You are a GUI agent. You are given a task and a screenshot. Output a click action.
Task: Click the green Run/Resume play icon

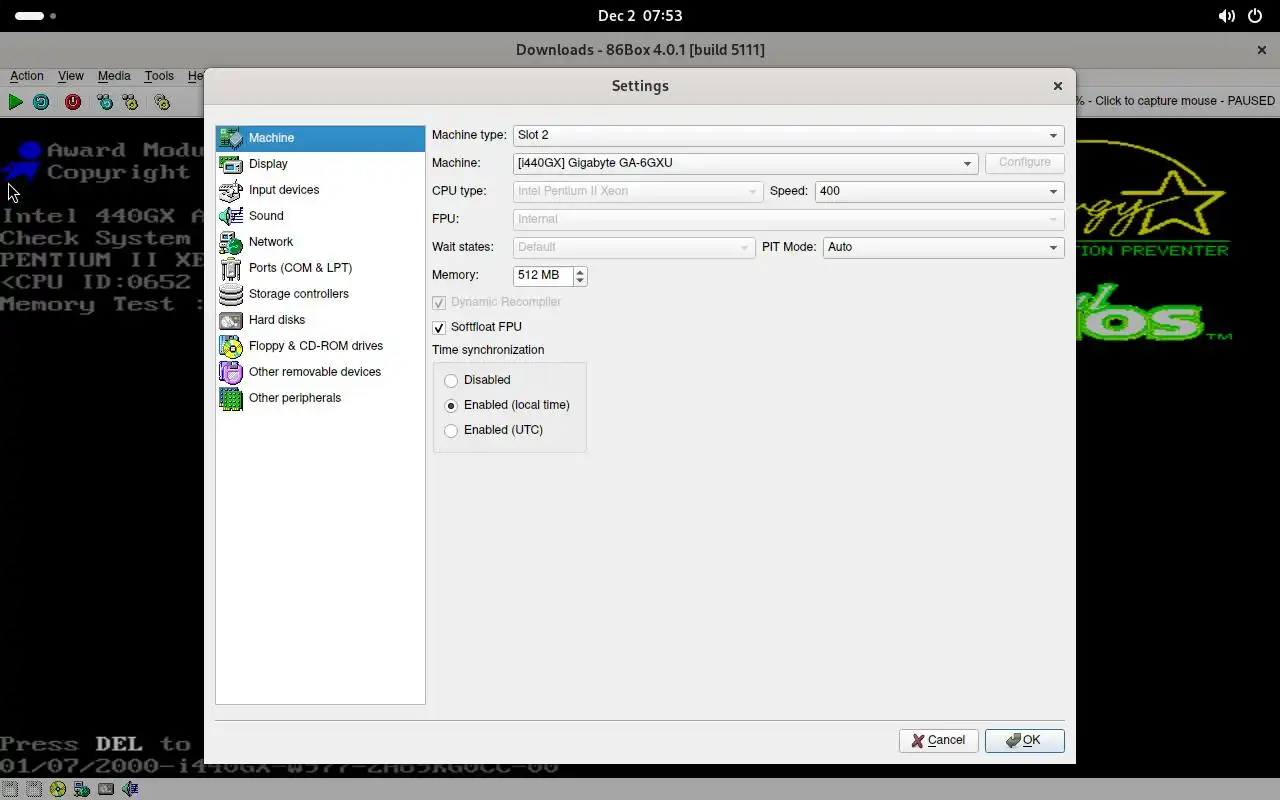click(15, 102)
